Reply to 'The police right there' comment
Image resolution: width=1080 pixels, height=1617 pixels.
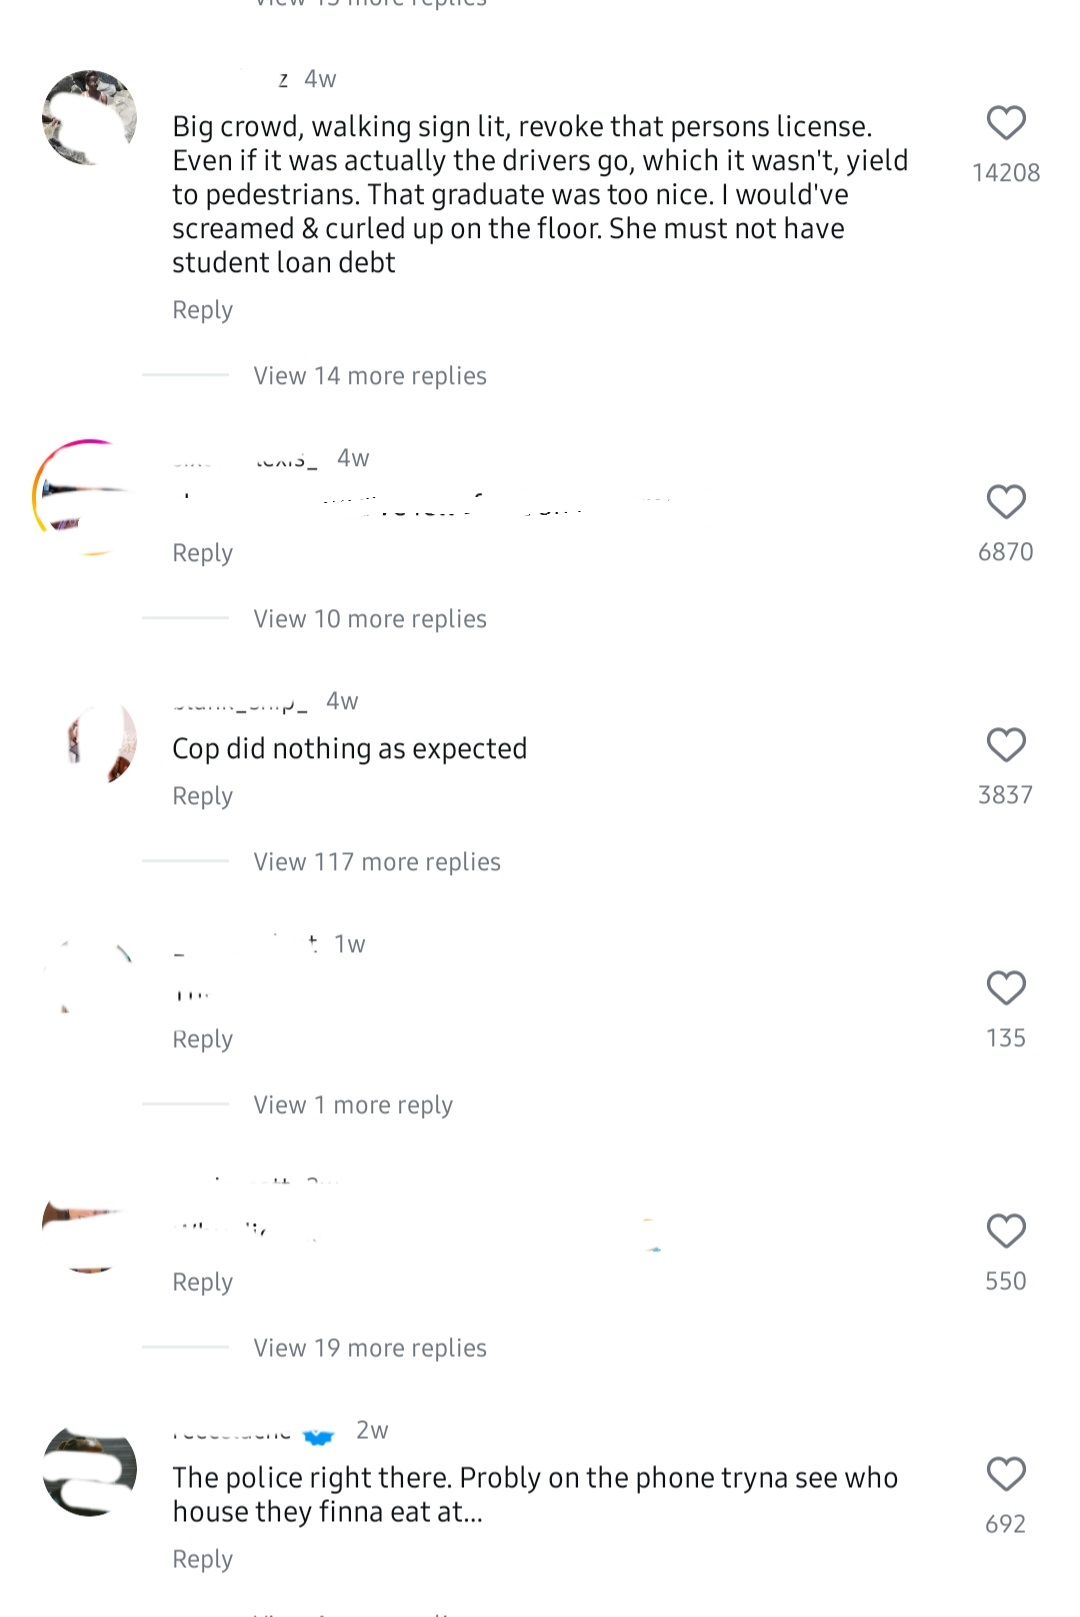(x=202, y=1559)
